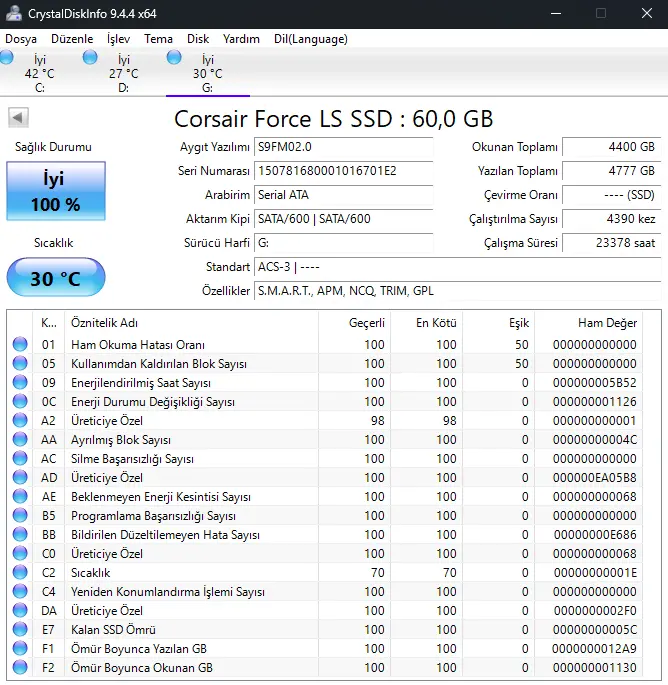Open the Tema menu
Image resolution: width=668 pixels, height=685 pixels.
[x=158, y=39]
